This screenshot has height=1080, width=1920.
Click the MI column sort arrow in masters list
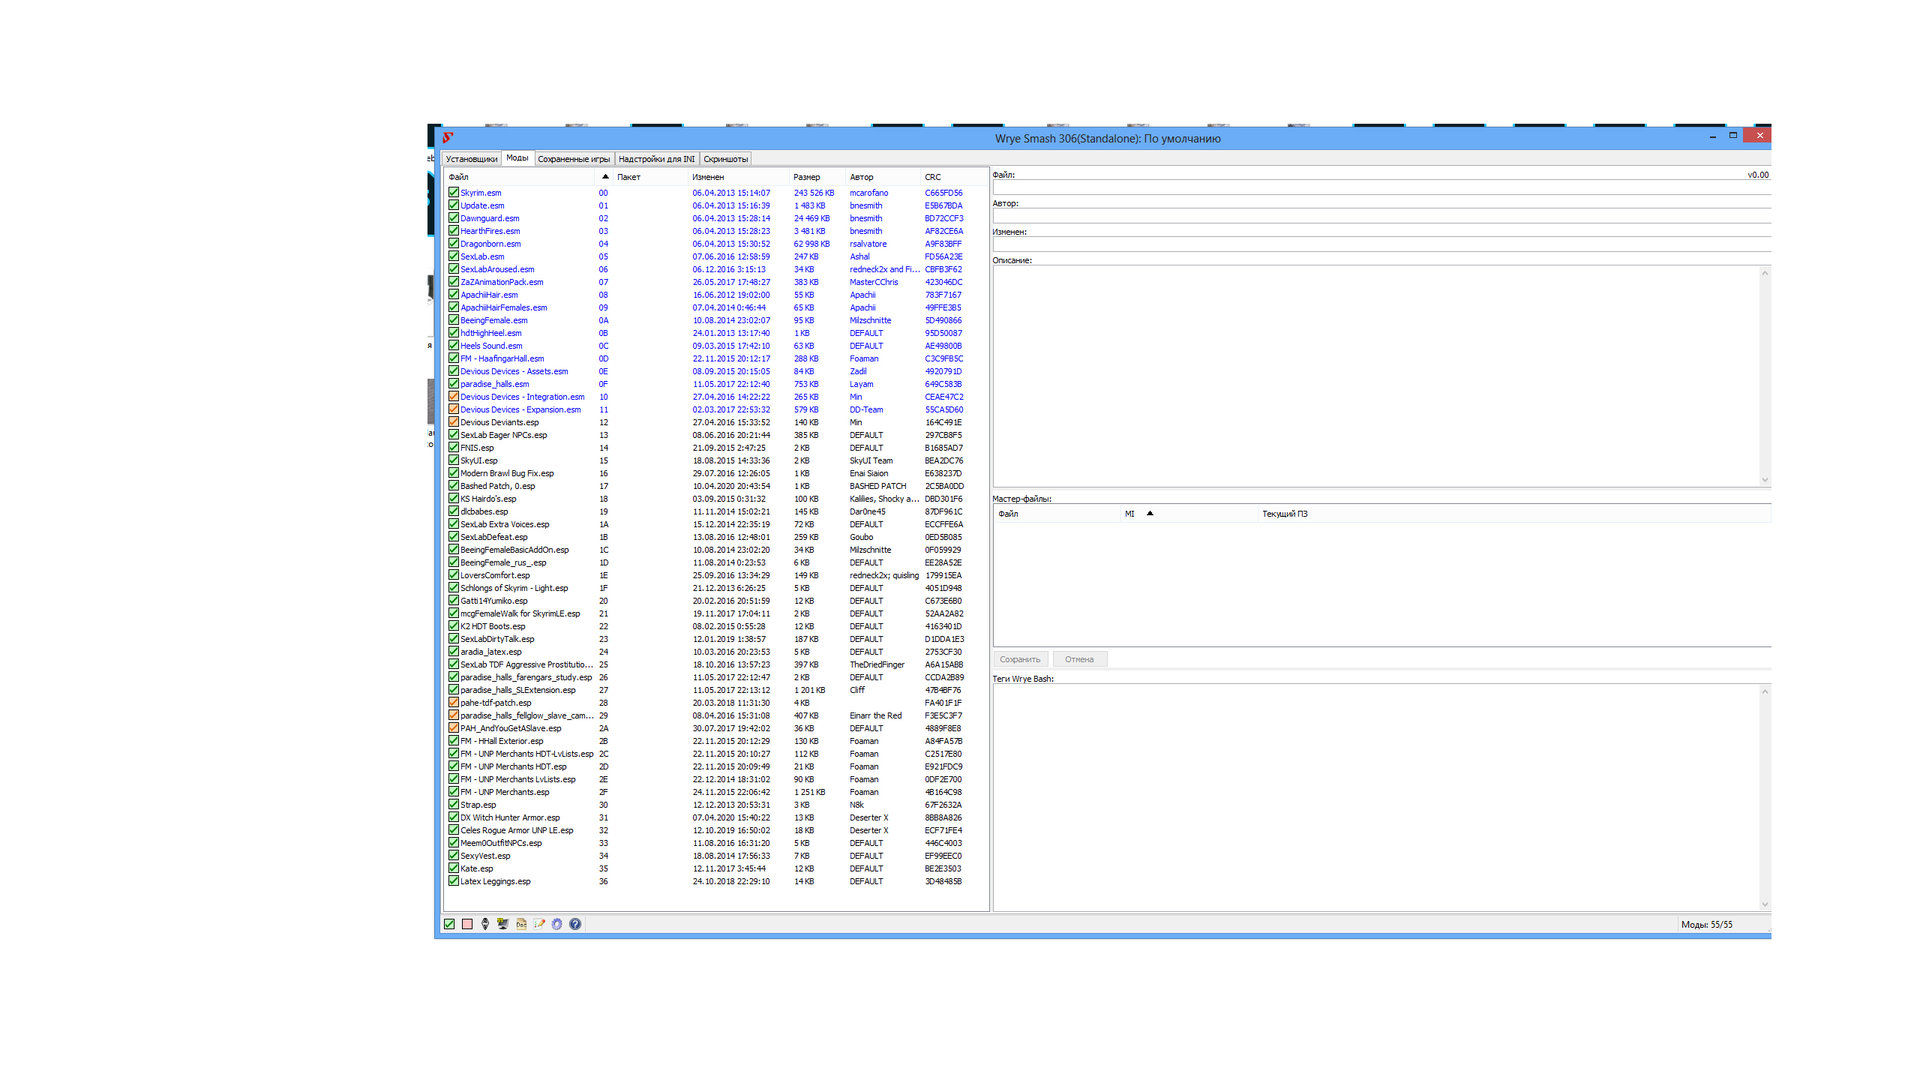1150,513
